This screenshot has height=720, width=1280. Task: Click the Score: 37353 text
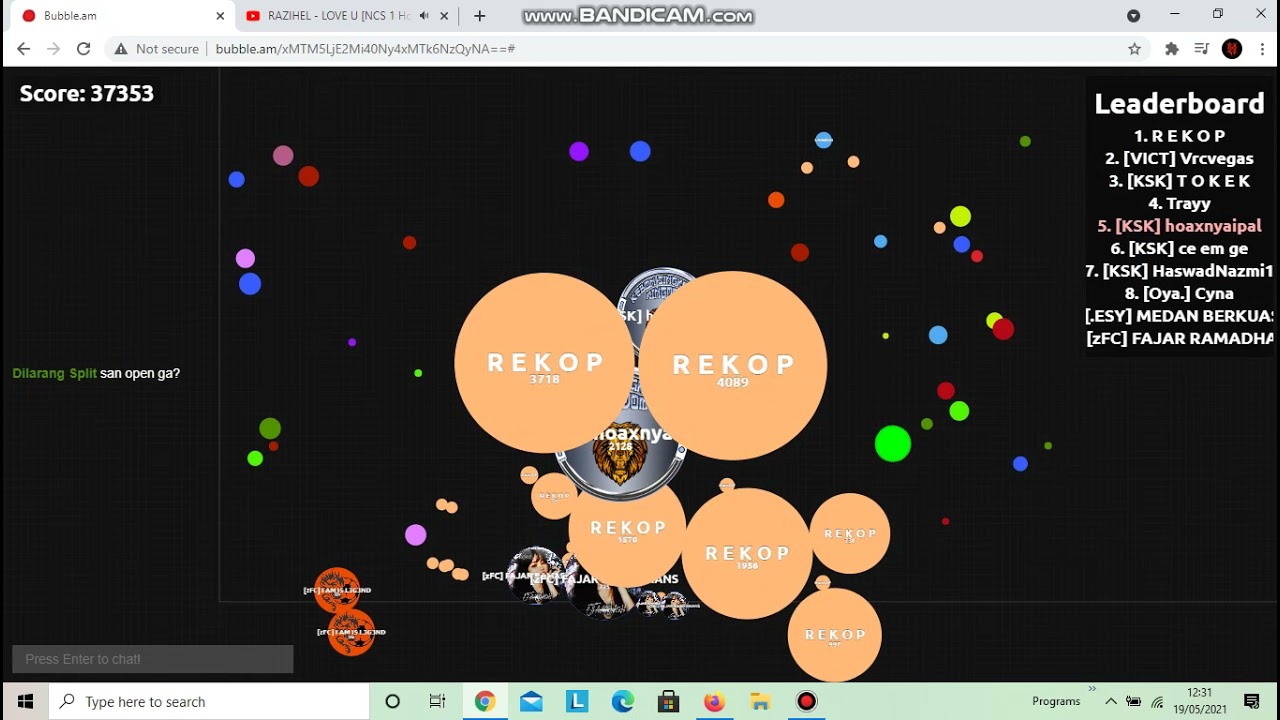tap(87, 93)
